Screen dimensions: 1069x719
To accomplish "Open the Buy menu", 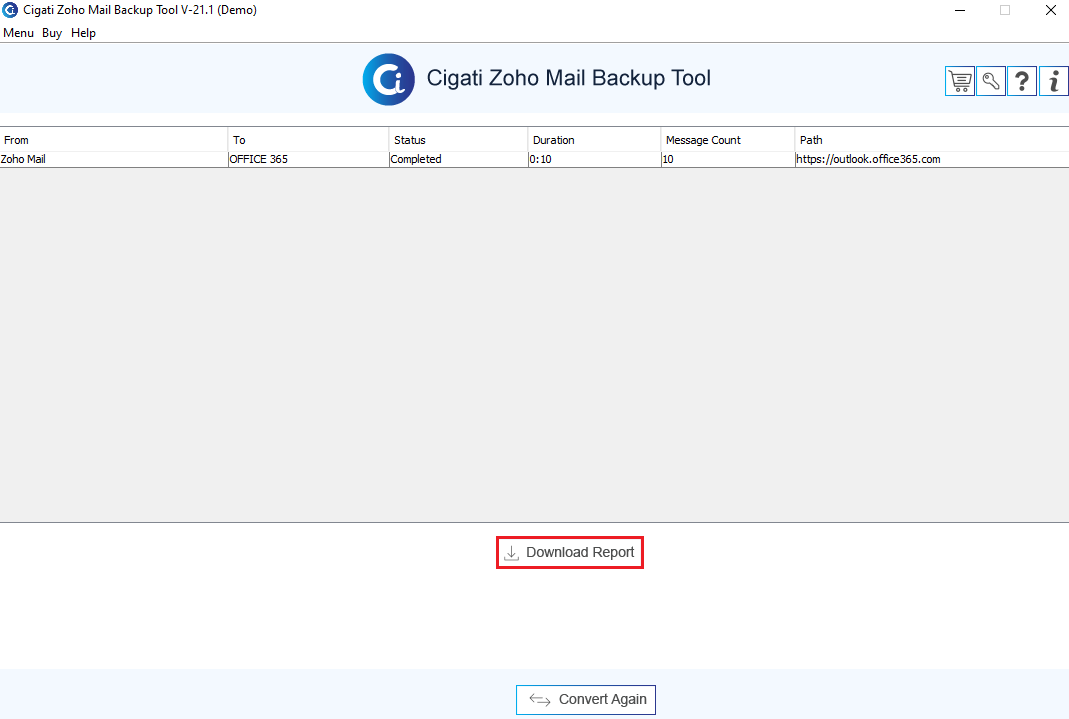I will click(52, 33).
